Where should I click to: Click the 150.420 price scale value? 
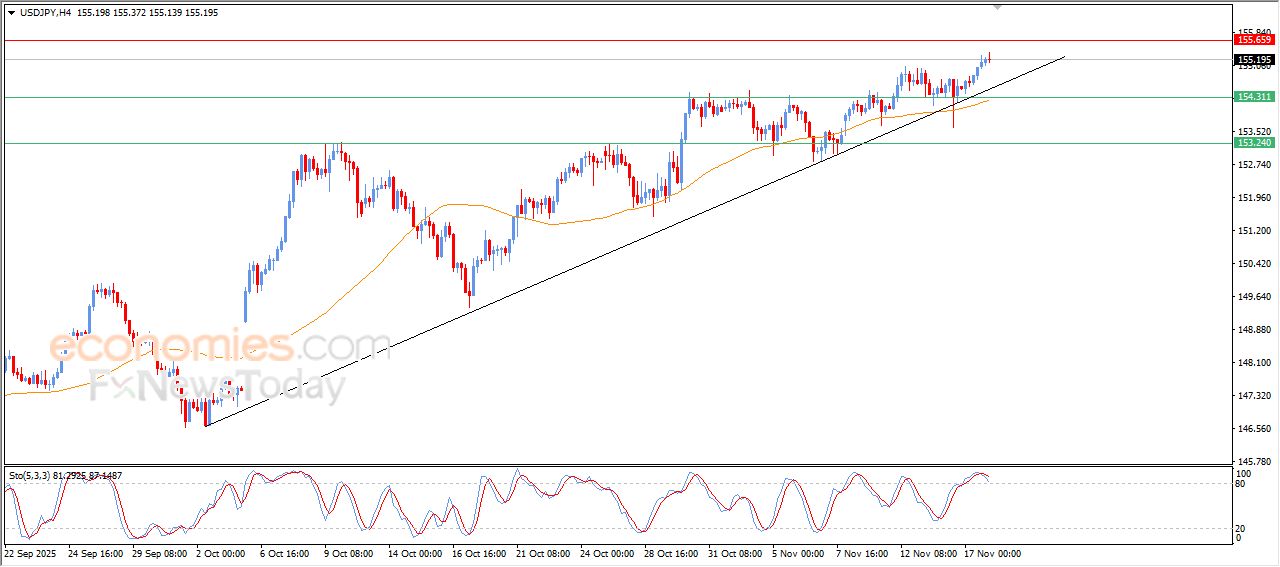pos(1254,264)
